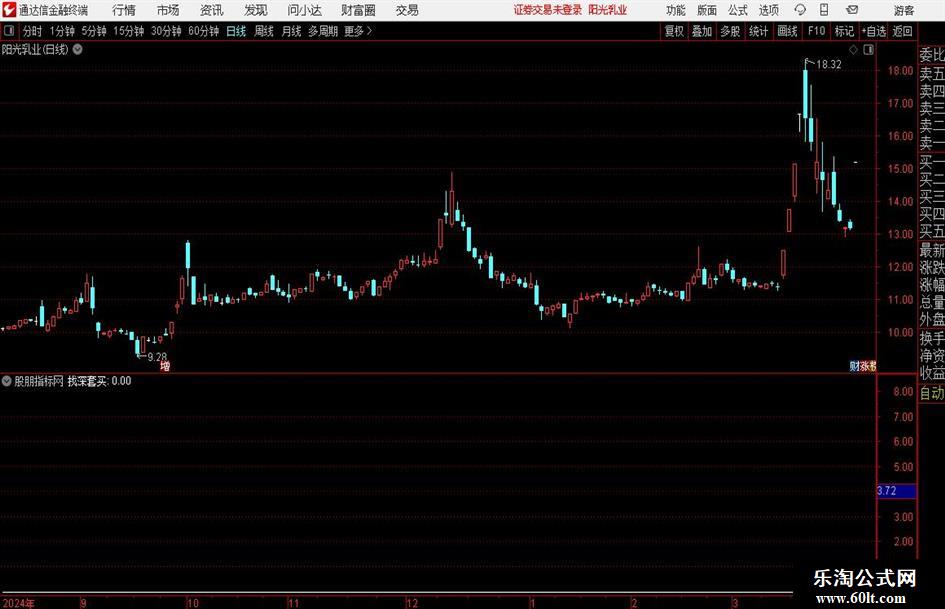Click the month 12 timeline marker
The image size is (945, 609).
click(412, 603)
